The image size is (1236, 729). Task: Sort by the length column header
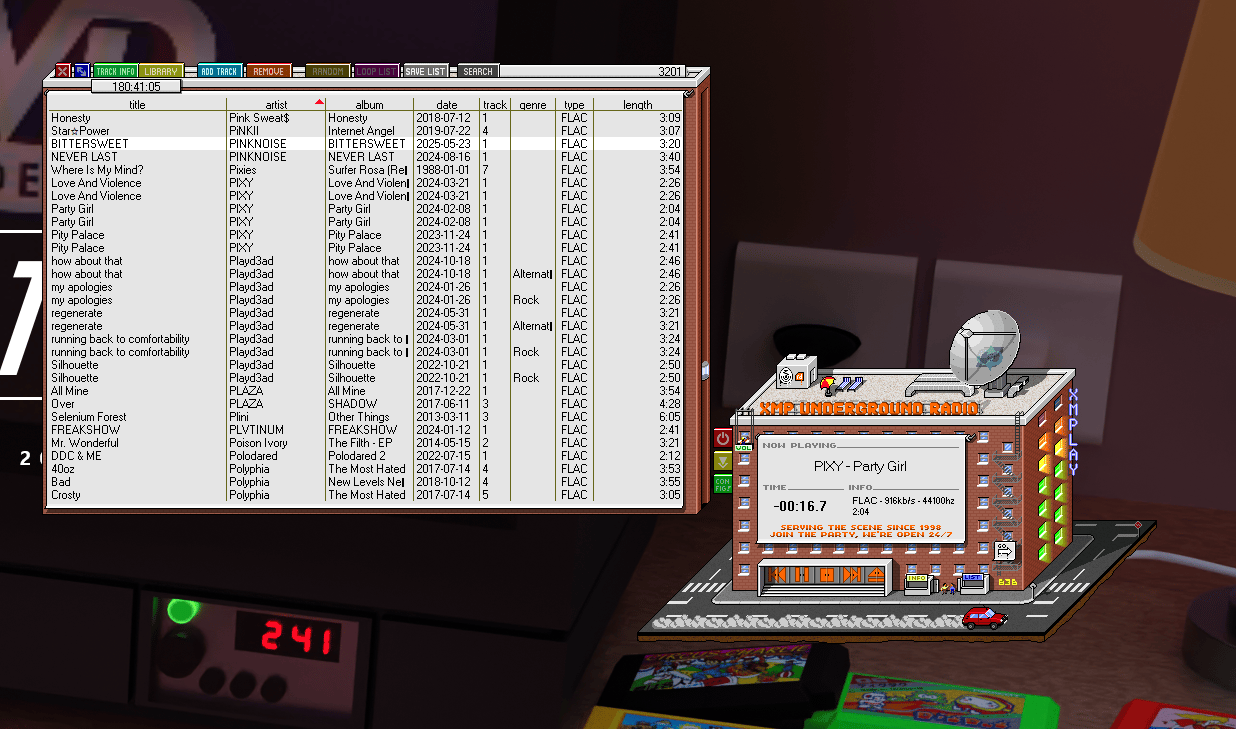[x=638, y=104]
